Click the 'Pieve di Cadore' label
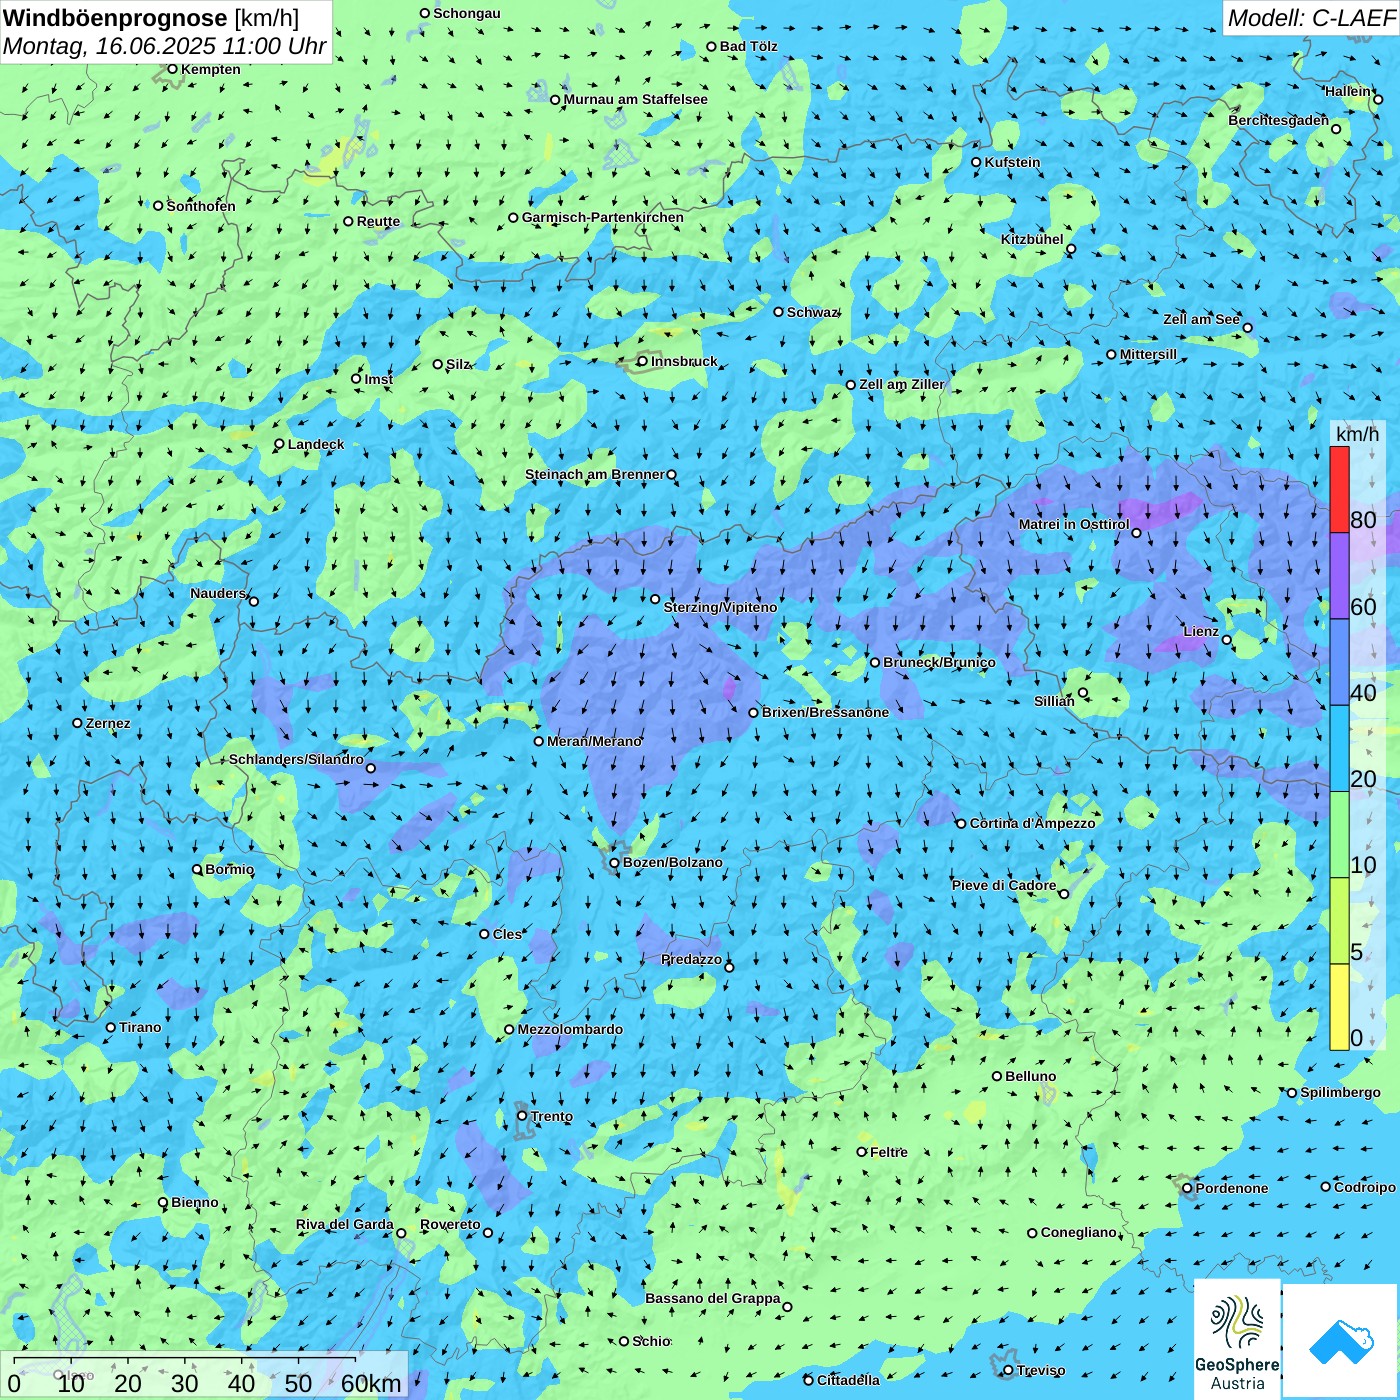Image resolution: width=1400 pixels, height=1400 pixels. (1004, 885)
